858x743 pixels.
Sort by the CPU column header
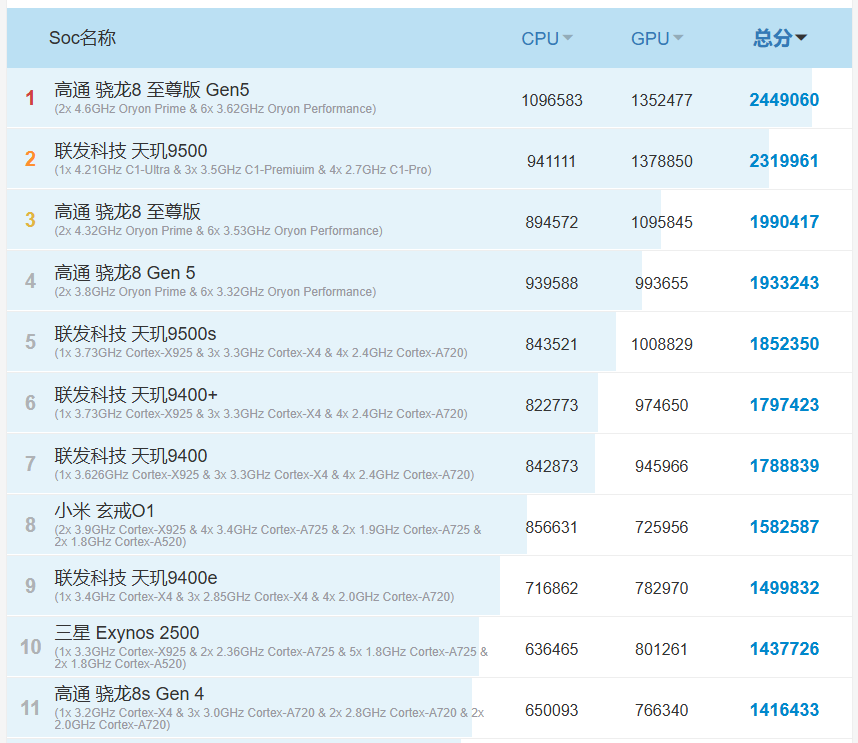[547, 38]
